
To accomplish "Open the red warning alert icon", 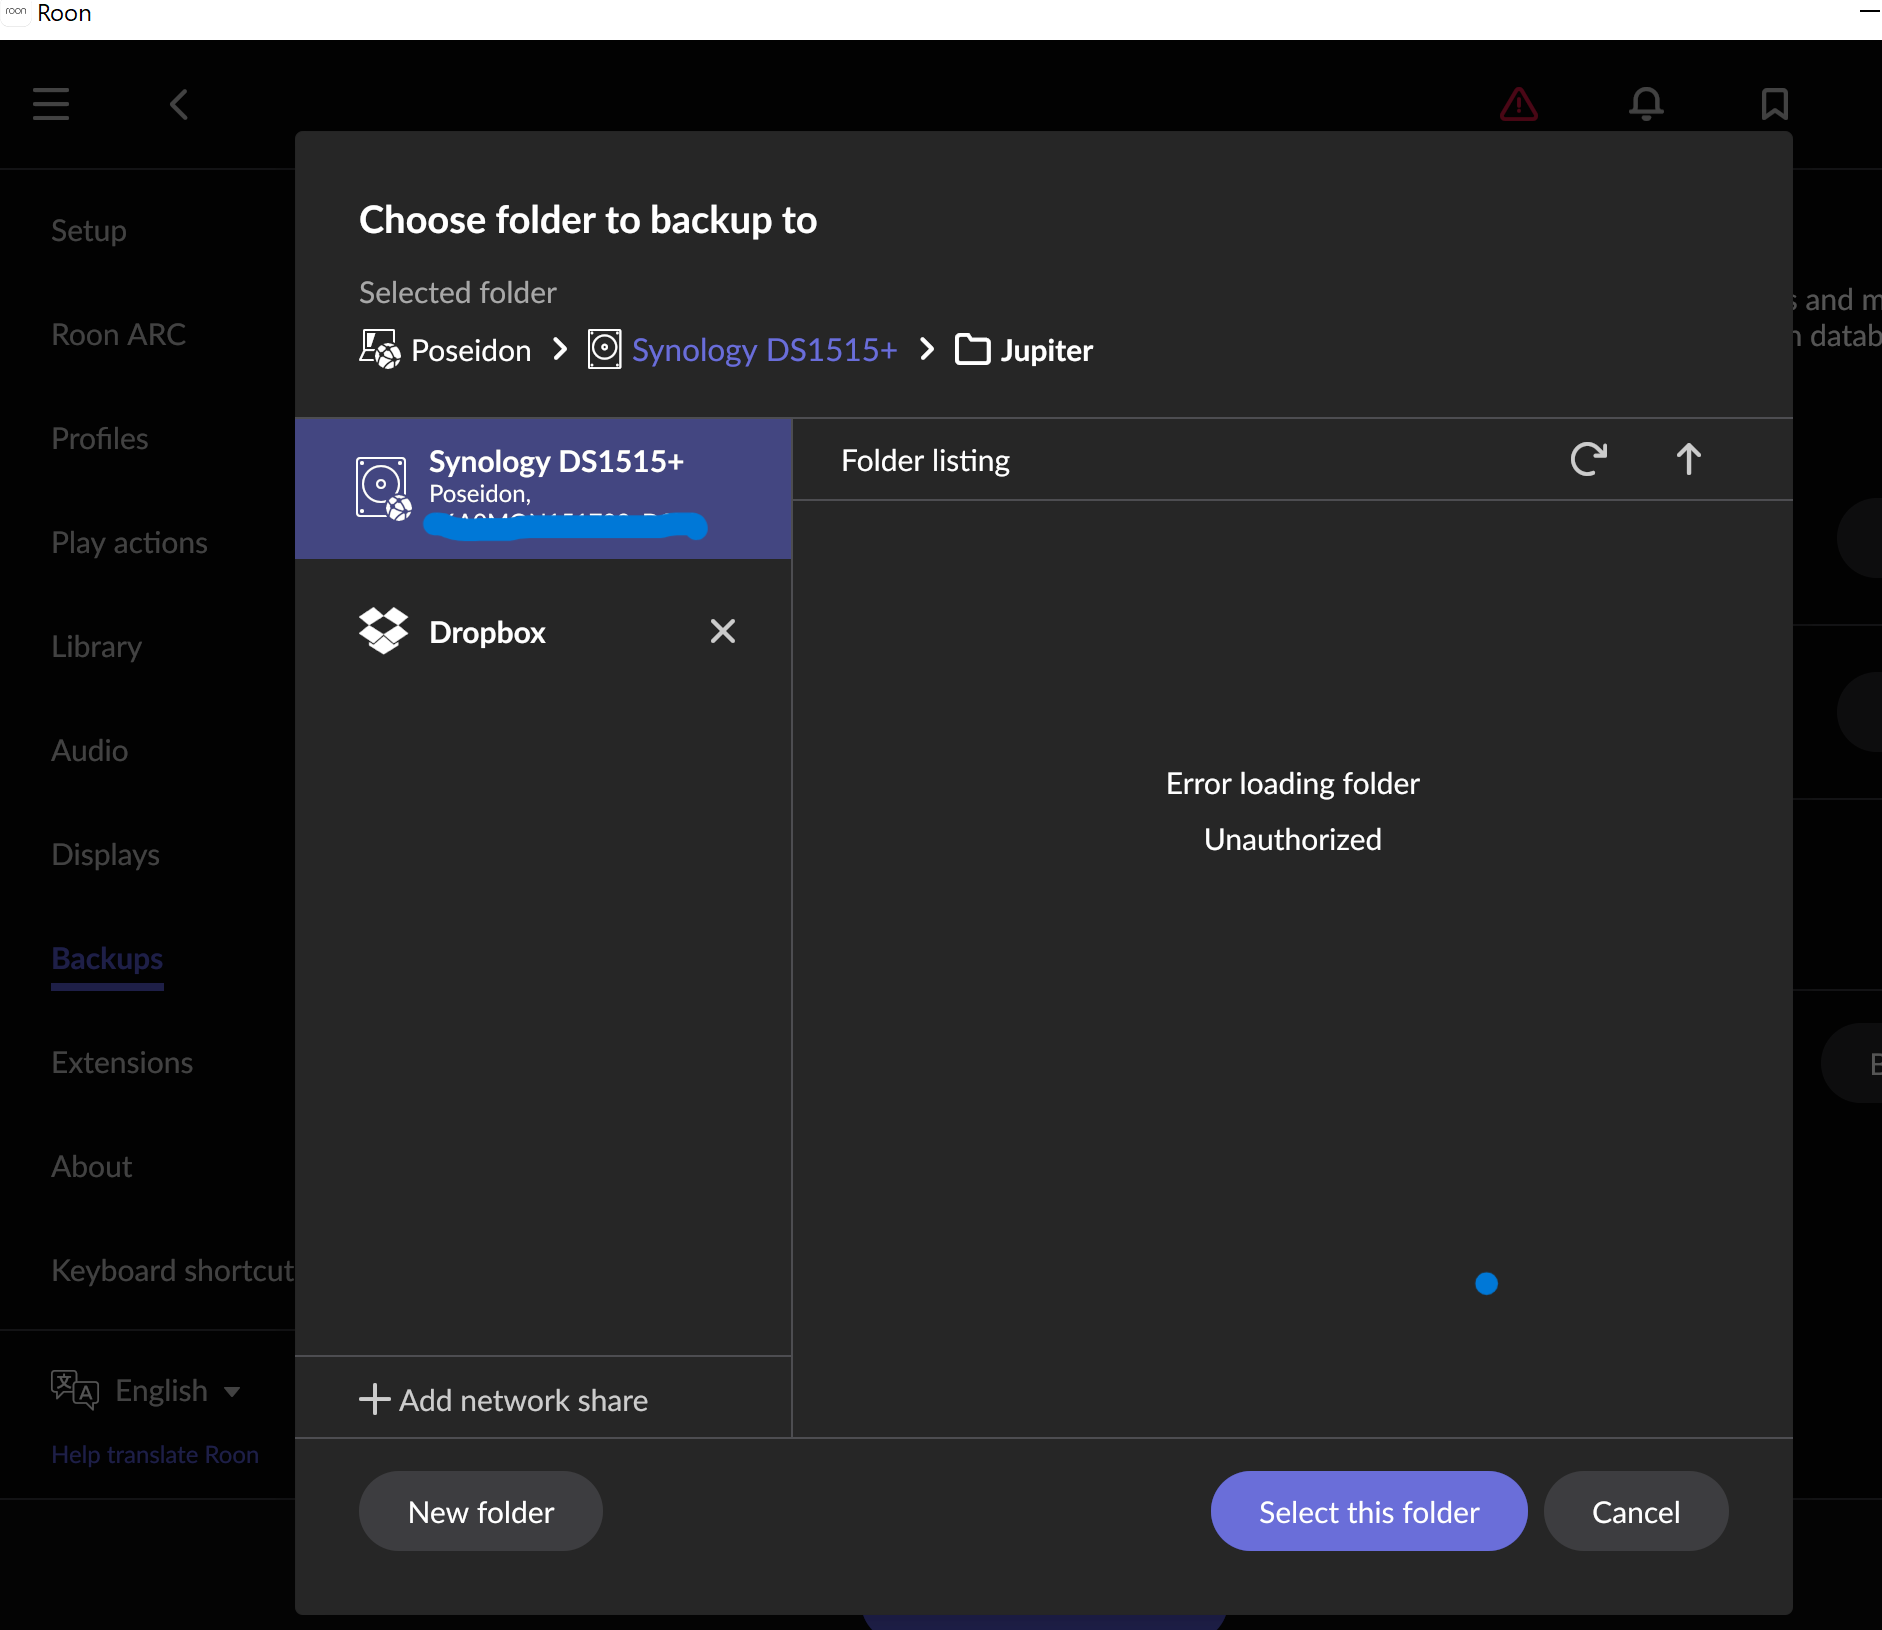I will 1518,104.
